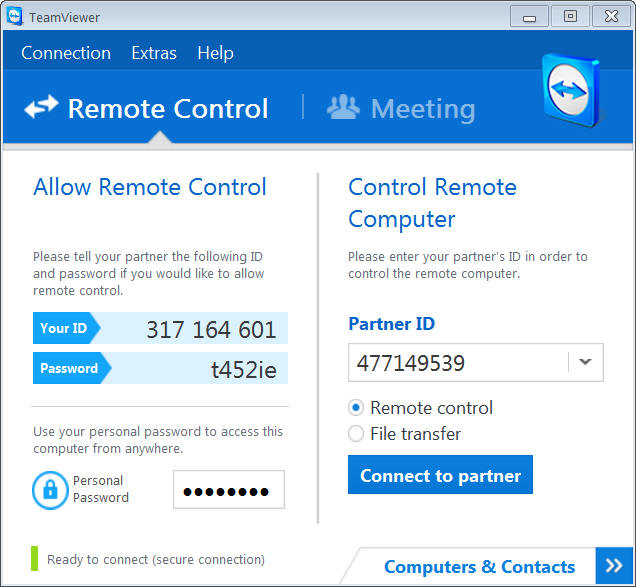Click the Personal Password lock icon
The image size is (636, 587).
click(50, 490)
